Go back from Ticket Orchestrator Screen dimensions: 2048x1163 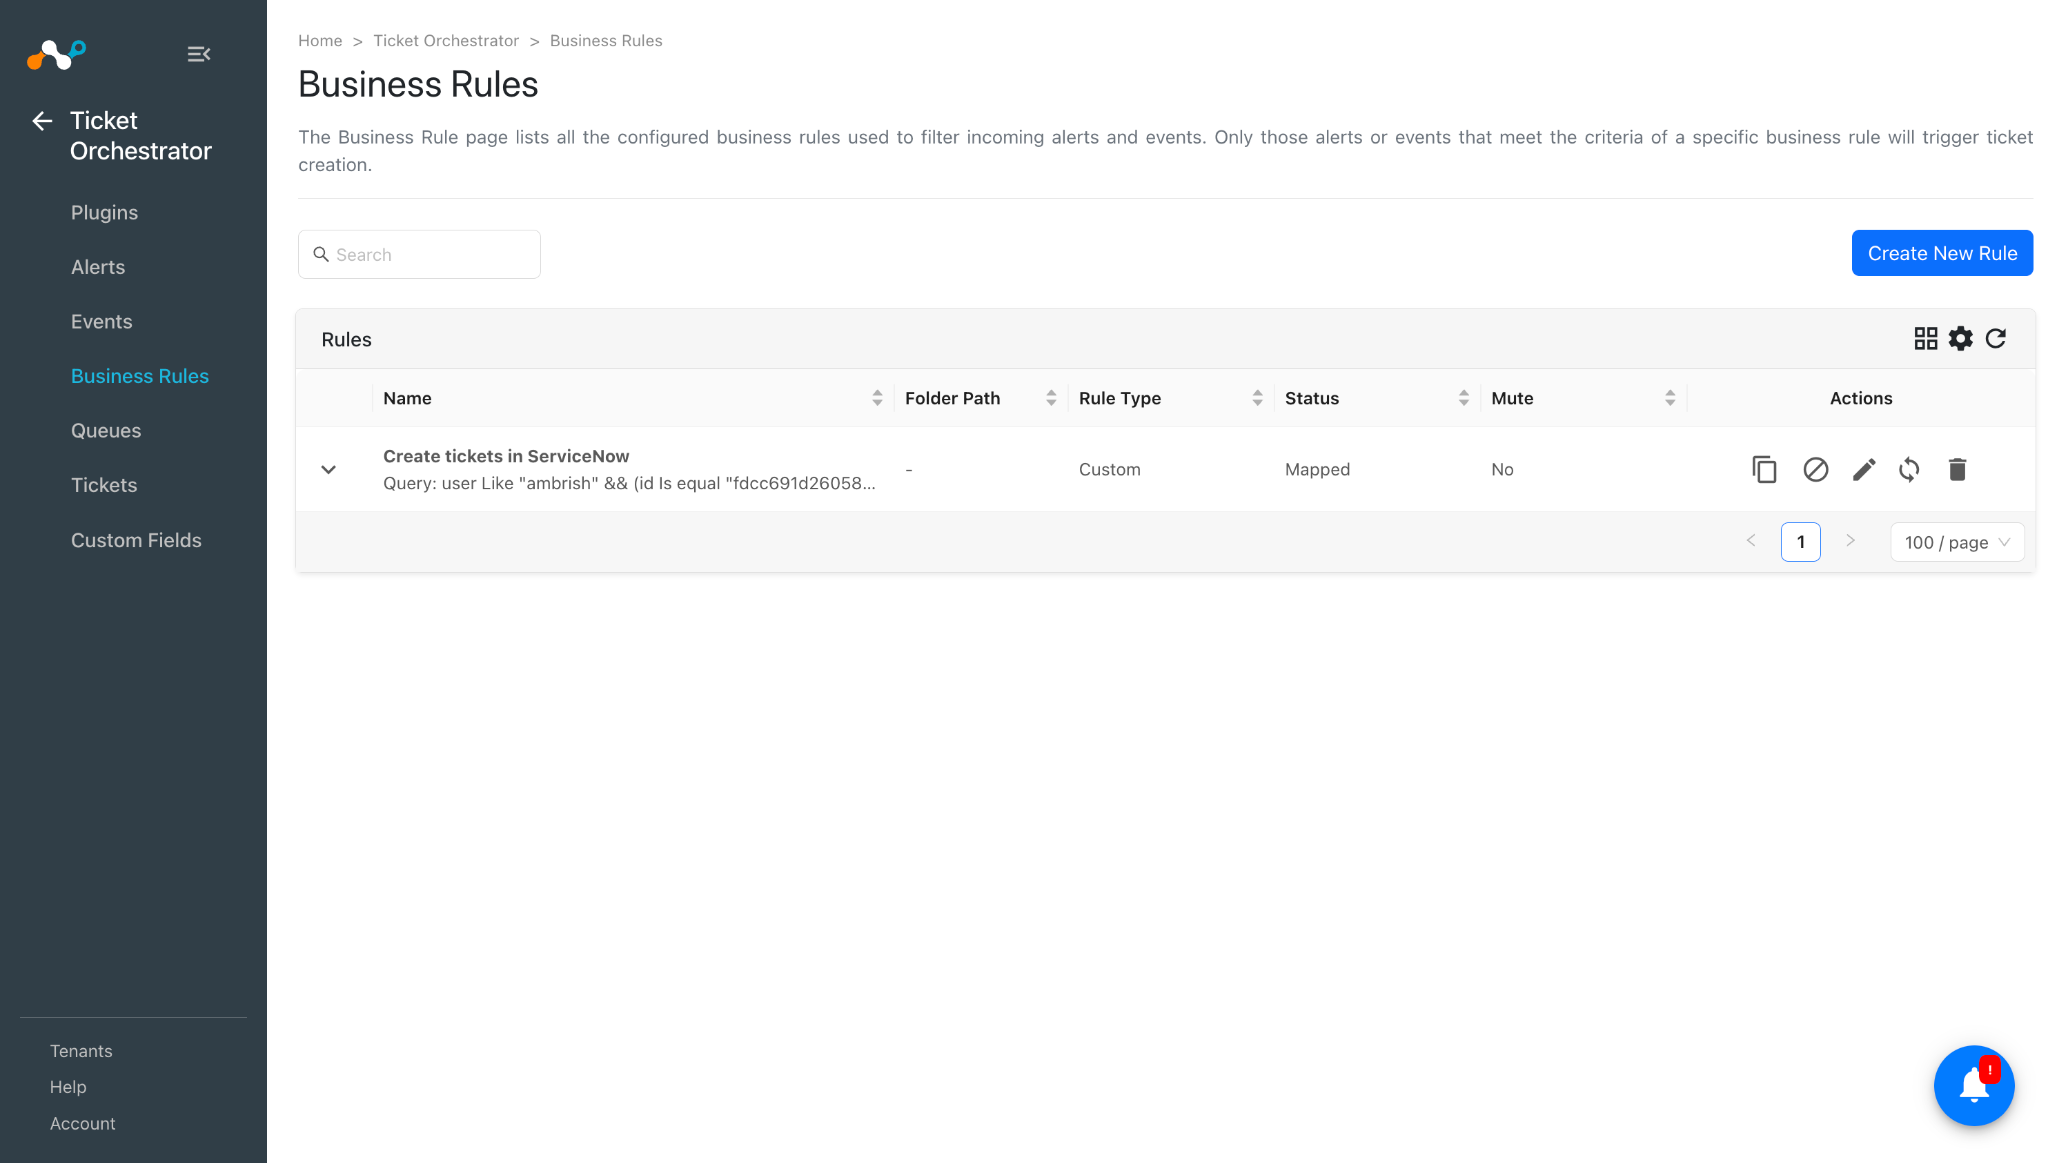pos(42,121)
